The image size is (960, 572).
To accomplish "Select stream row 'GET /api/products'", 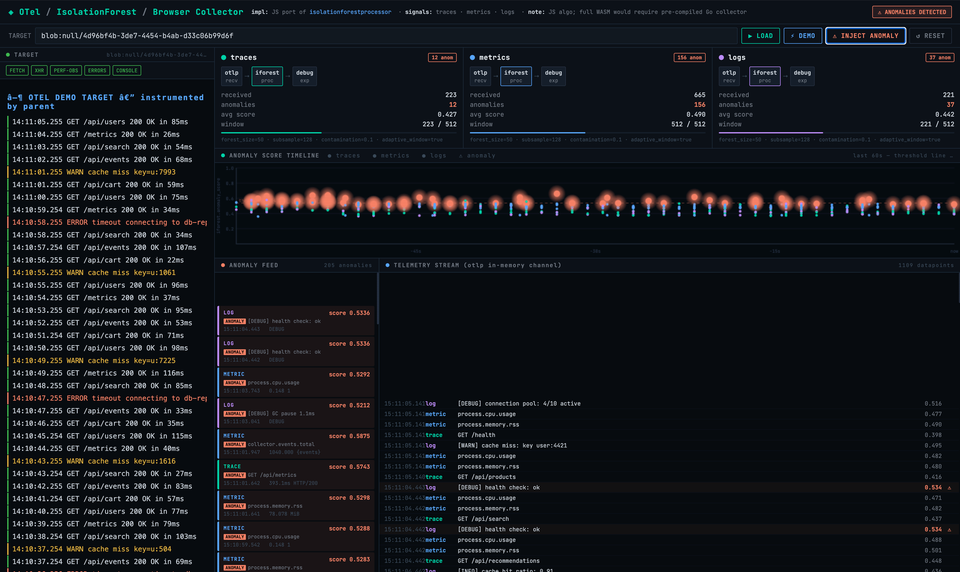I will [x=667, y=477].
